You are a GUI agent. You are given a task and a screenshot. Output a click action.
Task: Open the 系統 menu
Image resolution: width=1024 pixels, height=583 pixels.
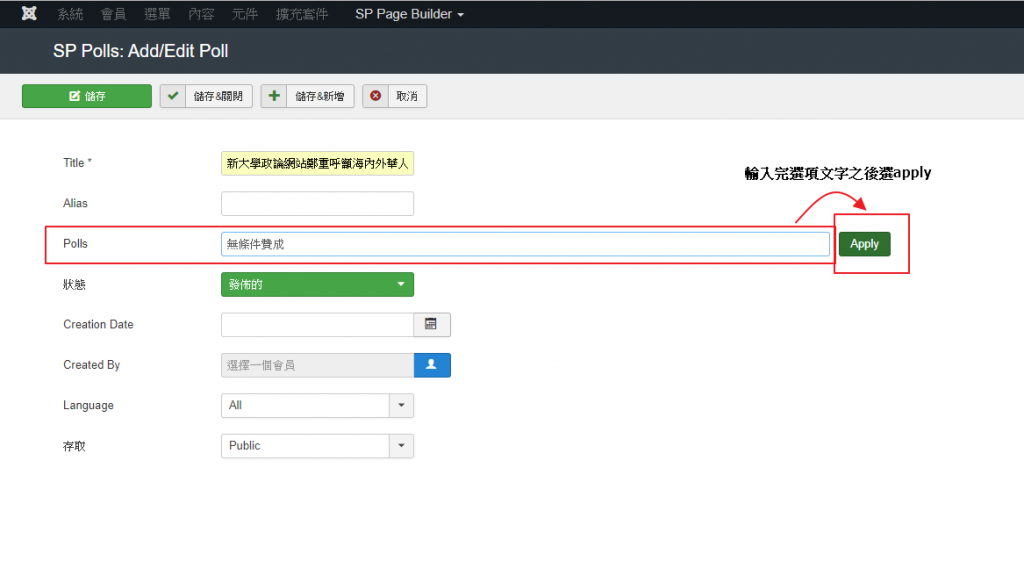click(x=70, y=15)
